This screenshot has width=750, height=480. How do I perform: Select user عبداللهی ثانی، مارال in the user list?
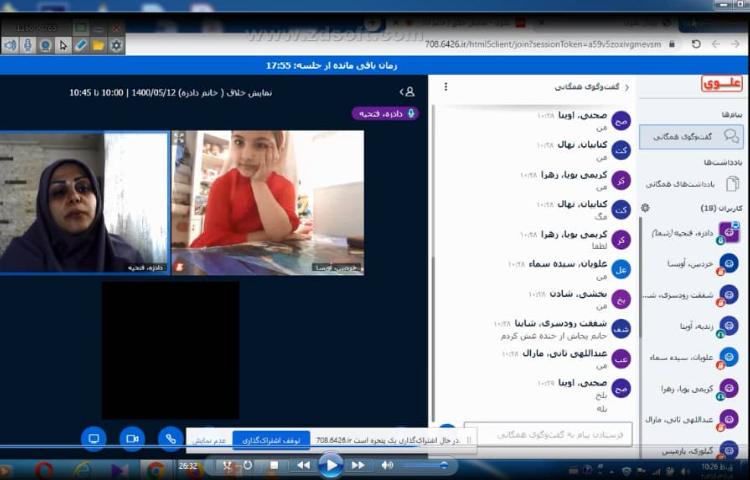[693, 420]
